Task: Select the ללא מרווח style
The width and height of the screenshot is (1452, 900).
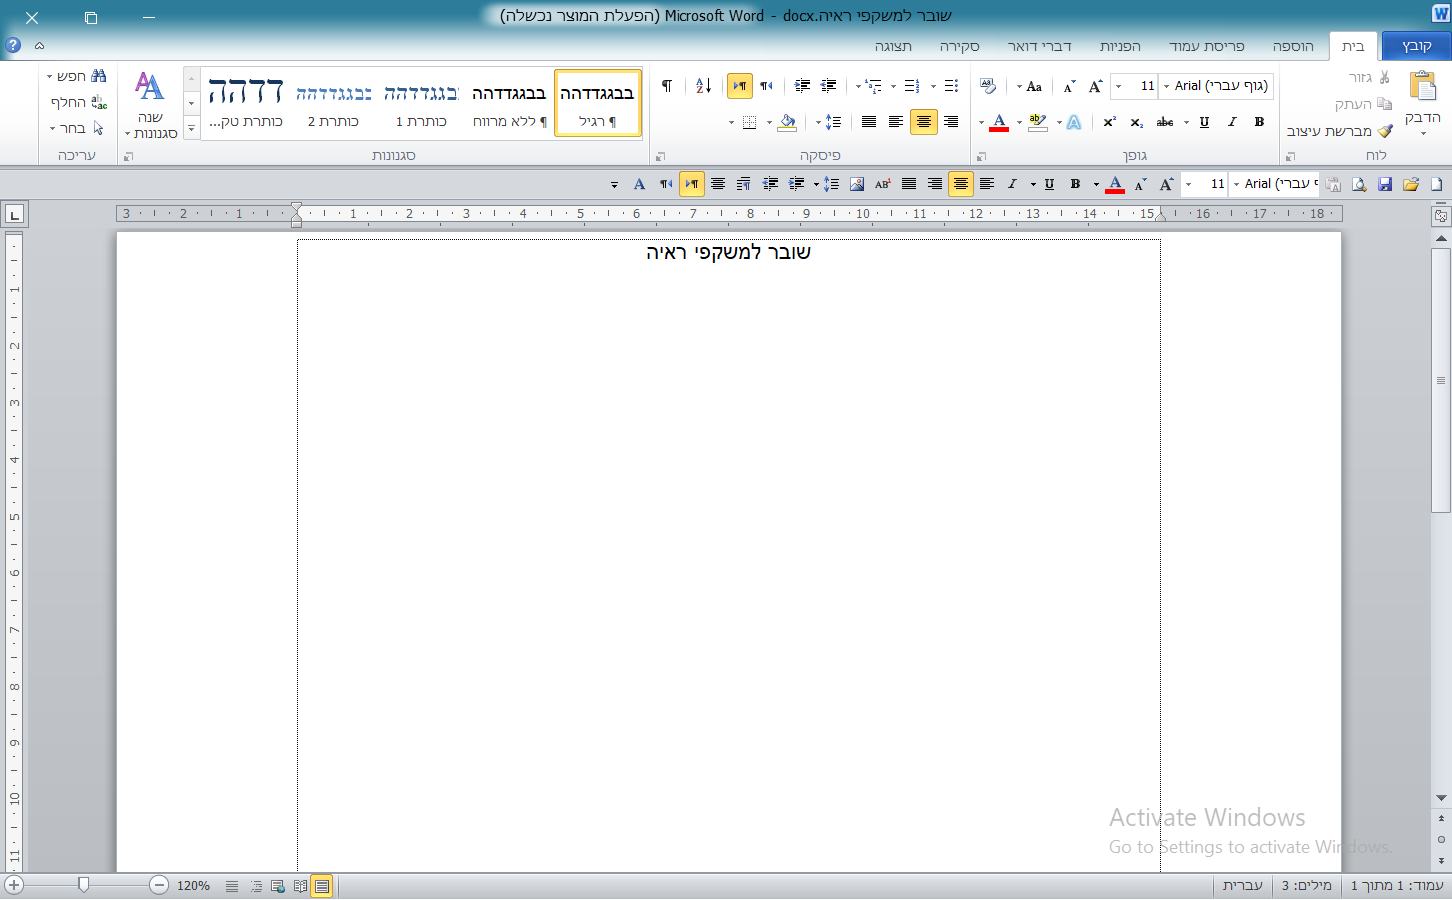Action: [x=509, y=104]
